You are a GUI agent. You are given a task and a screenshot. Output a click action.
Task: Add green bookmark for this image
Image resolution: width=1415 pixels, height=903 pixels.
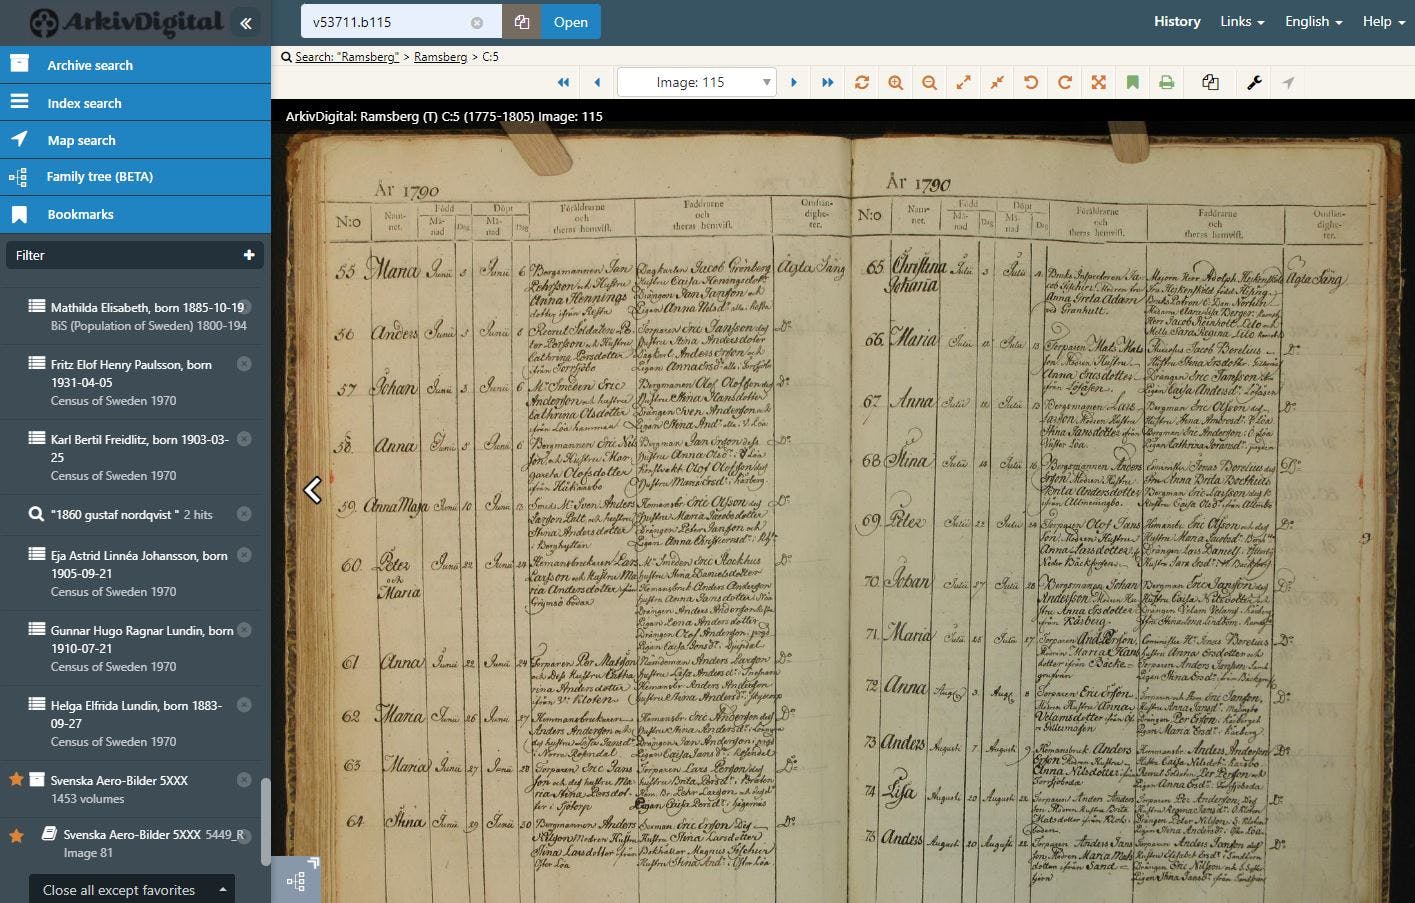(x=1132, y=83)
